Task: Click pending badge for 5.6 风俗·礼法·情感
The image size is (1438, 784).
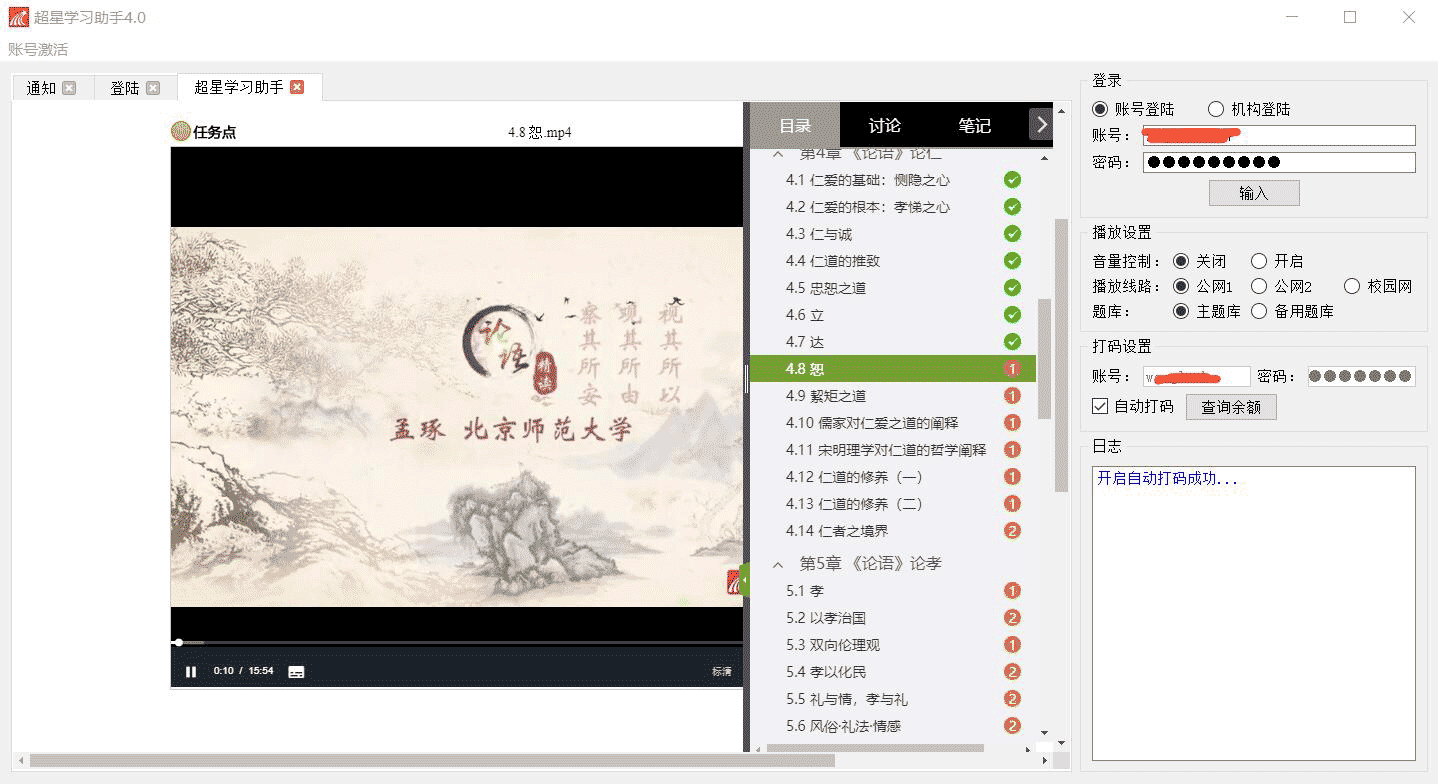Action: click(1012, 726)
